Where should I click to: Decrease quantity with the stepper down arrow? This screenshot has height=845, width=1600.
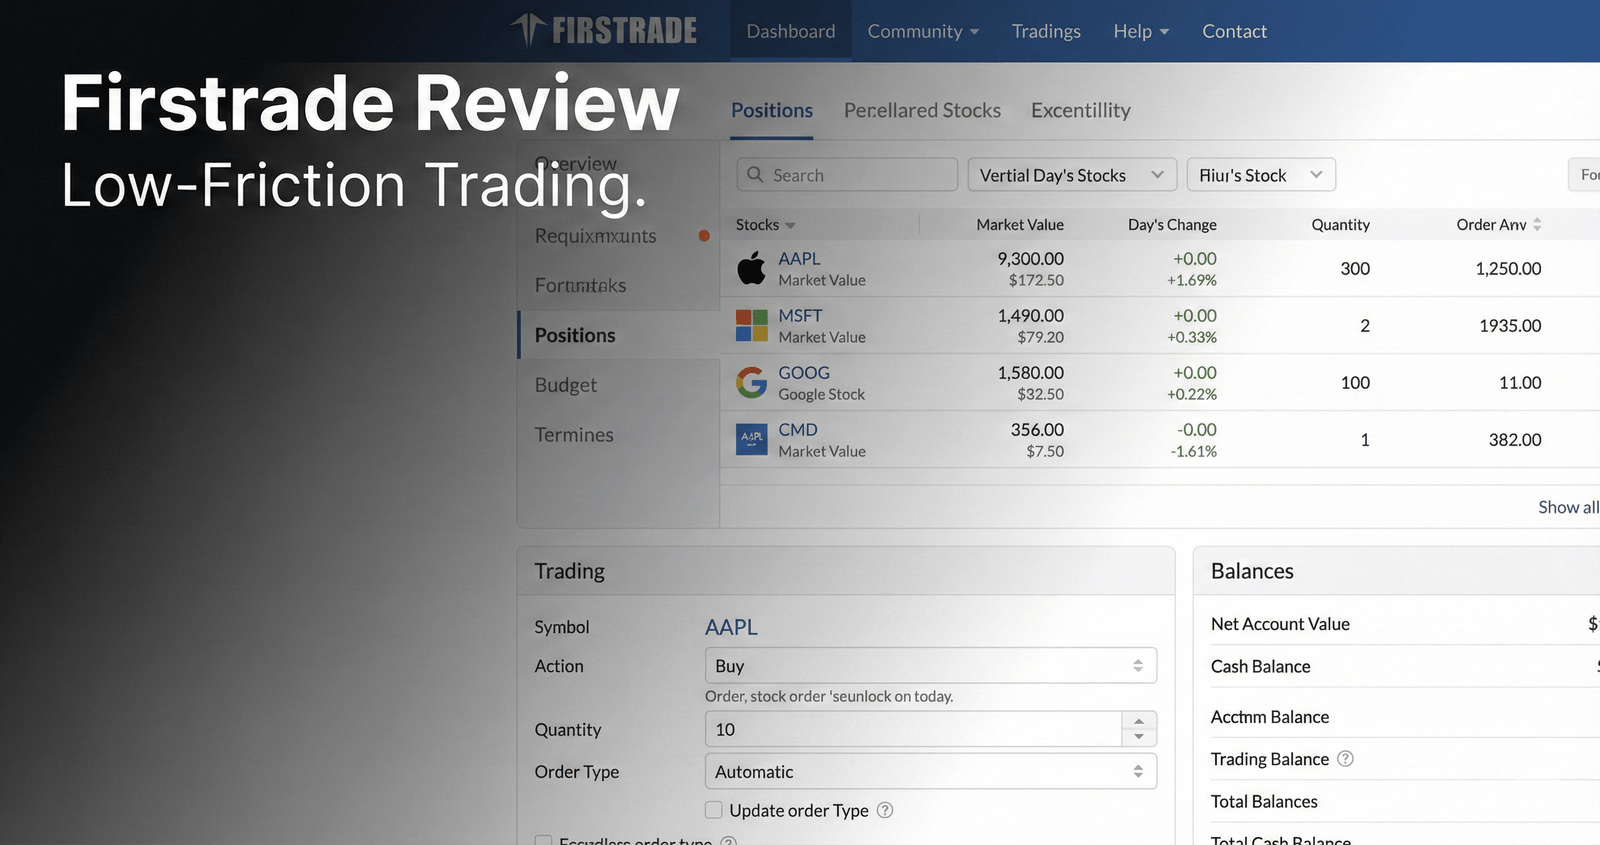pyautogui.click(x=1139, y=737)
